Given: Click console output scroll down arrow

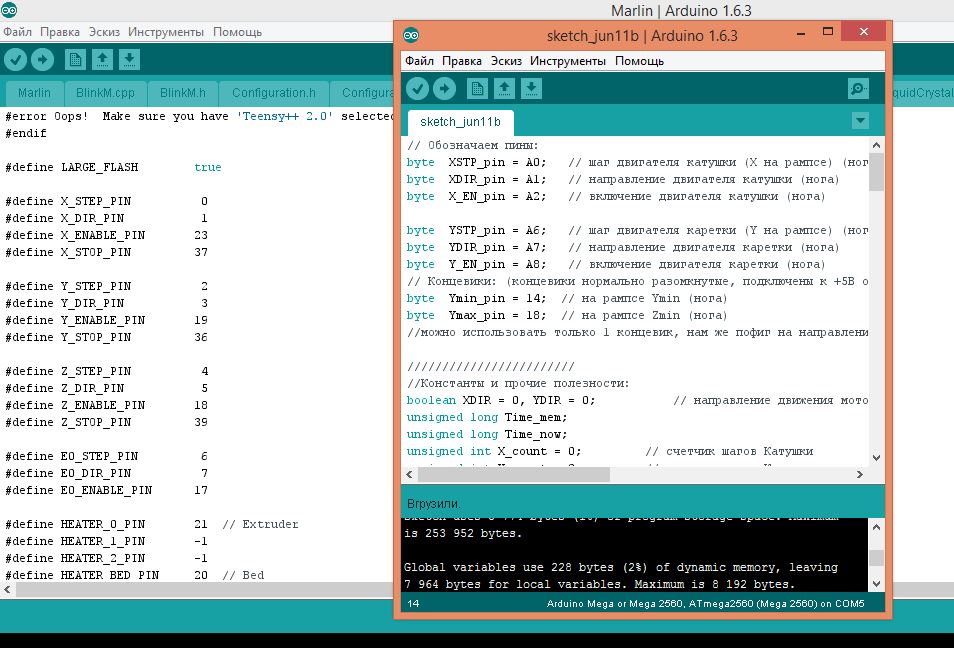Looking at the screenshot, I should [876, 583].
